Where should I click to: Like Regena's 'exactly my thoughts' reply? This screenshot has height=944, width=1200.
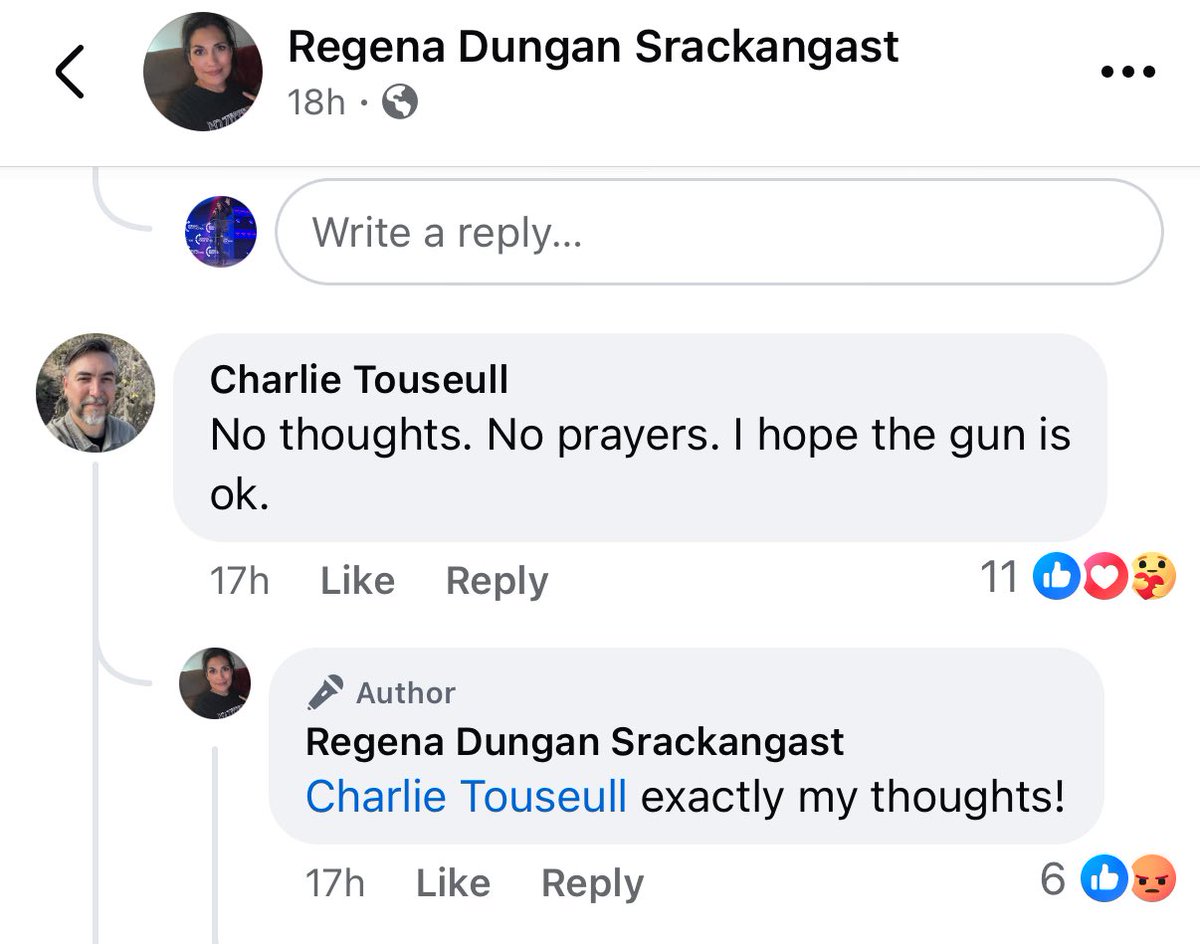(452, 883)
